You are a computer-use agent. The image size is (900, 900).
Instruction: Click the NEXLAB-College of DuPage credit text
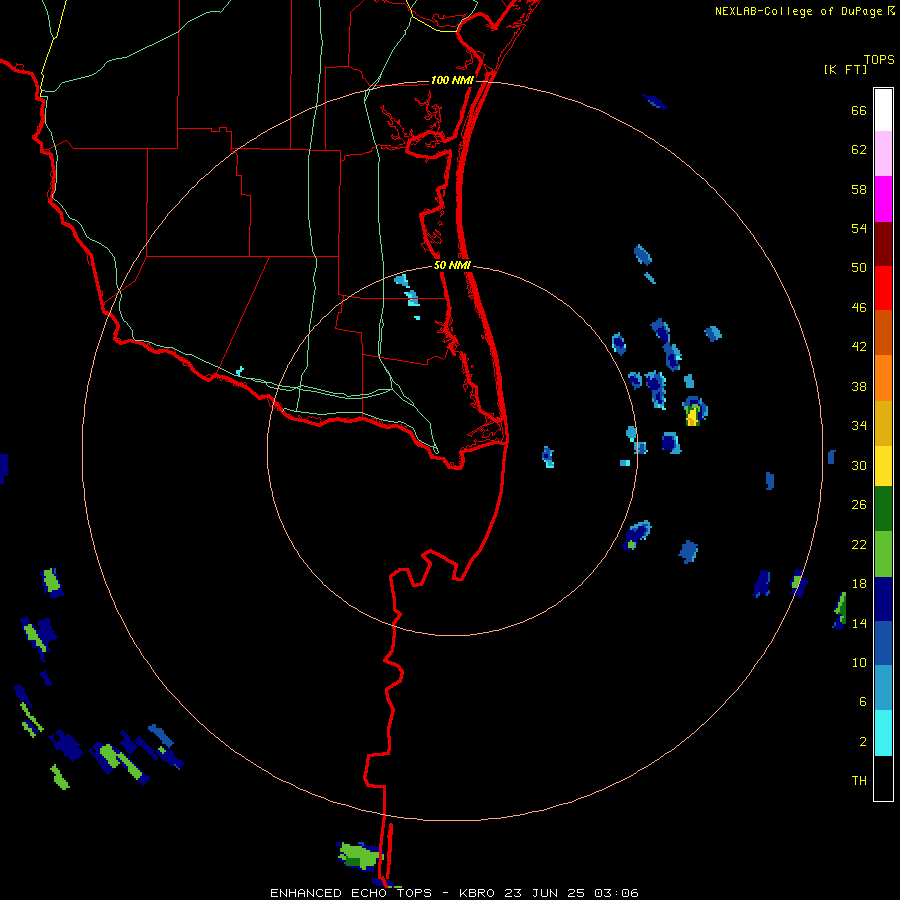805,11
